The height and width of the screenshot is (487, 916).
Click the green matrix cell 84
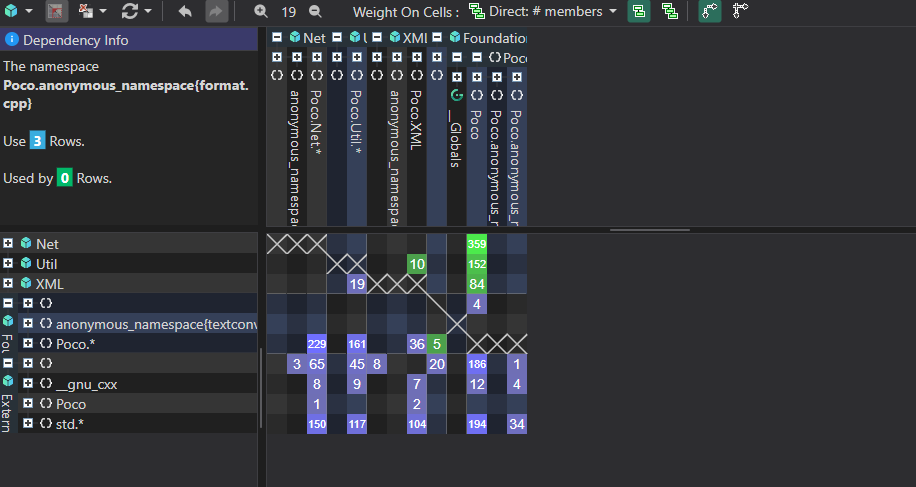[477, 284]
